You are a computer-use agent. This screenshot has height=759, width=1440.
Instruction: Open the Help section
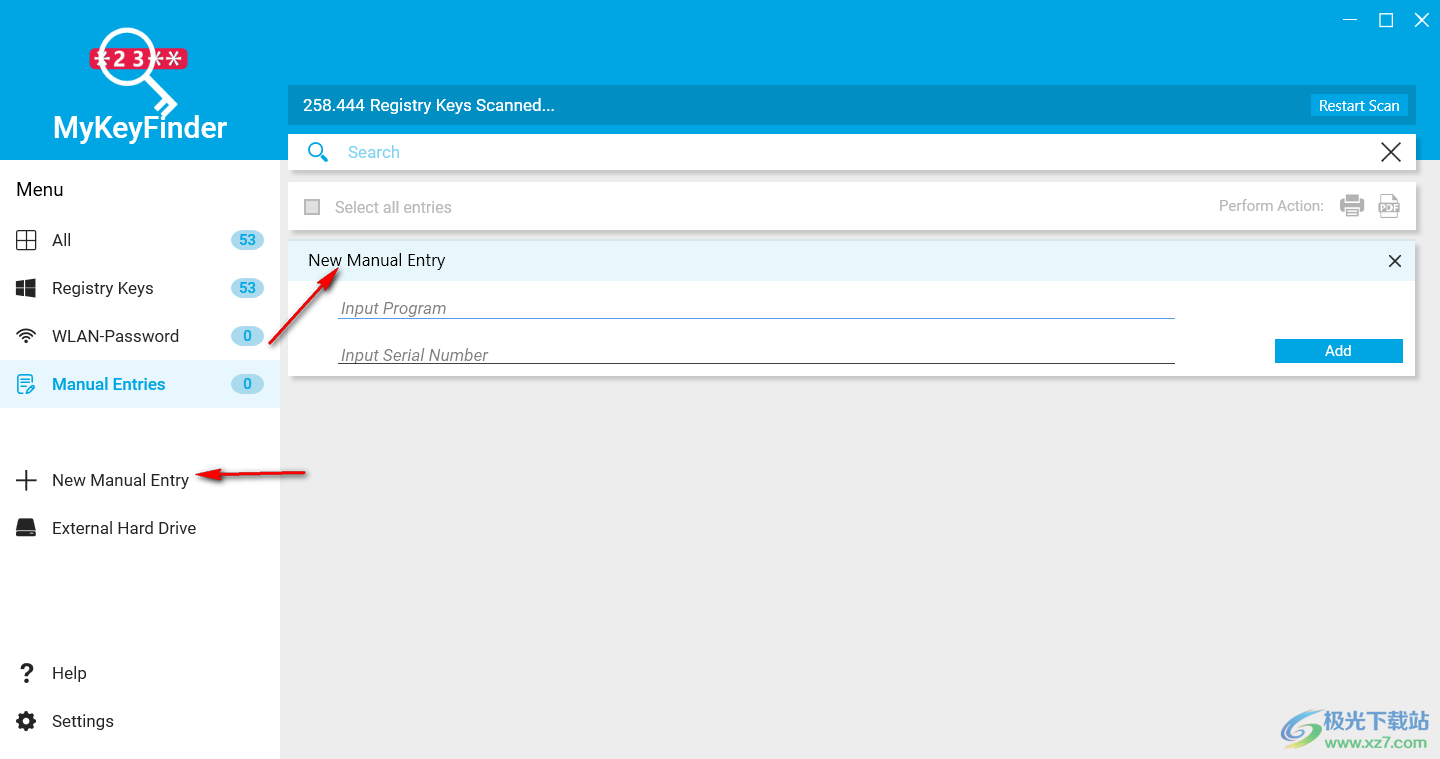[x=140, y=673]
